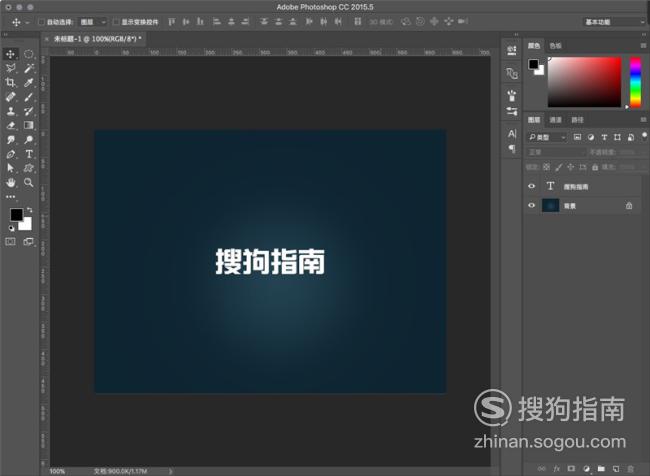
Task: Select the Eraser tool
Action: click(11, 125)
